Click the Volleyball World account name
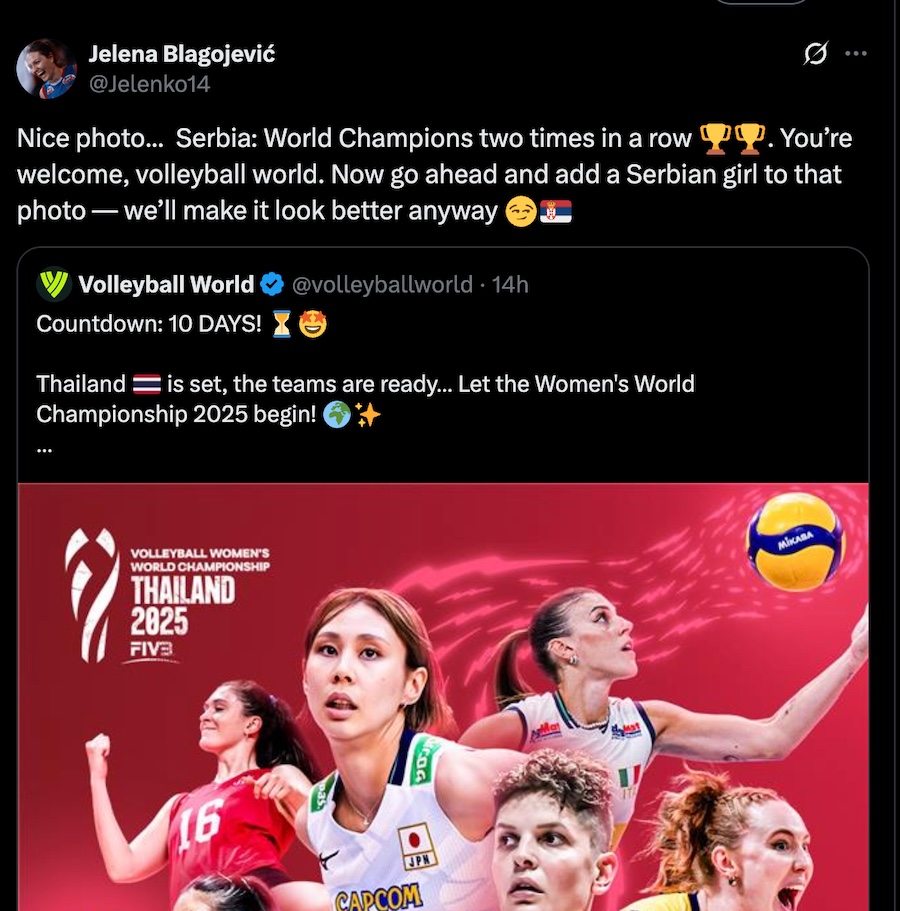Image resolution: width=900 pixels, height=911 pixels. click(x=166, y=285)
